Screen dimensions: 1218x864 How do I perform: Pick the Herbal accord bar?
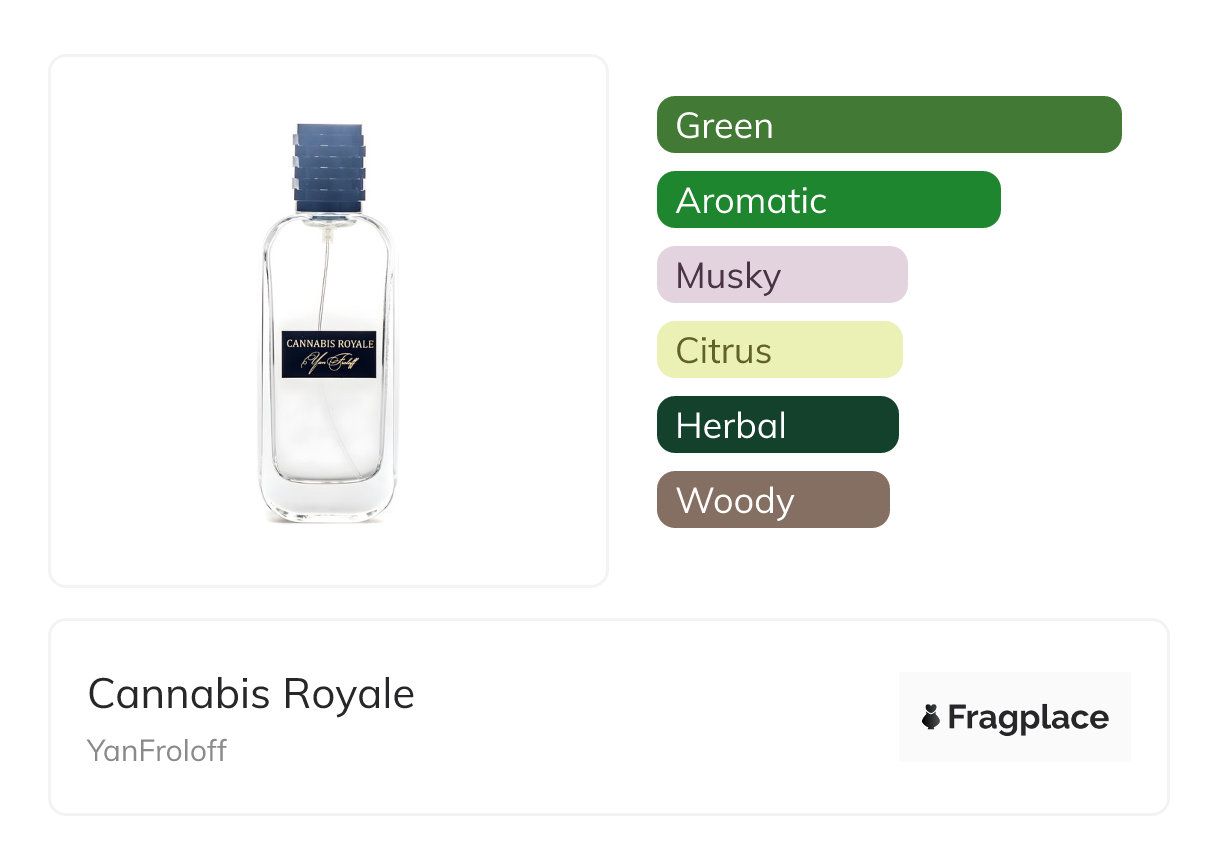point(777,425)
